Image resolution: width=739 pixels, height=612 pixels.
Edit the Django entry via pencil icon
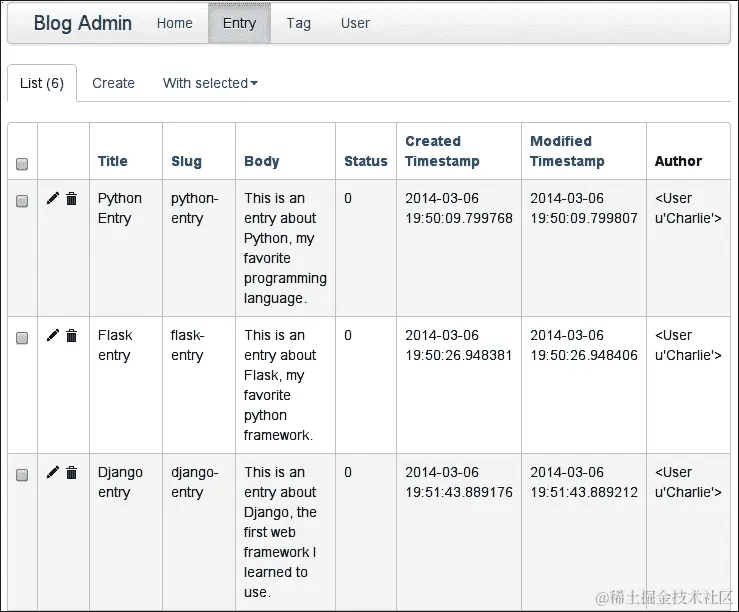53,472
